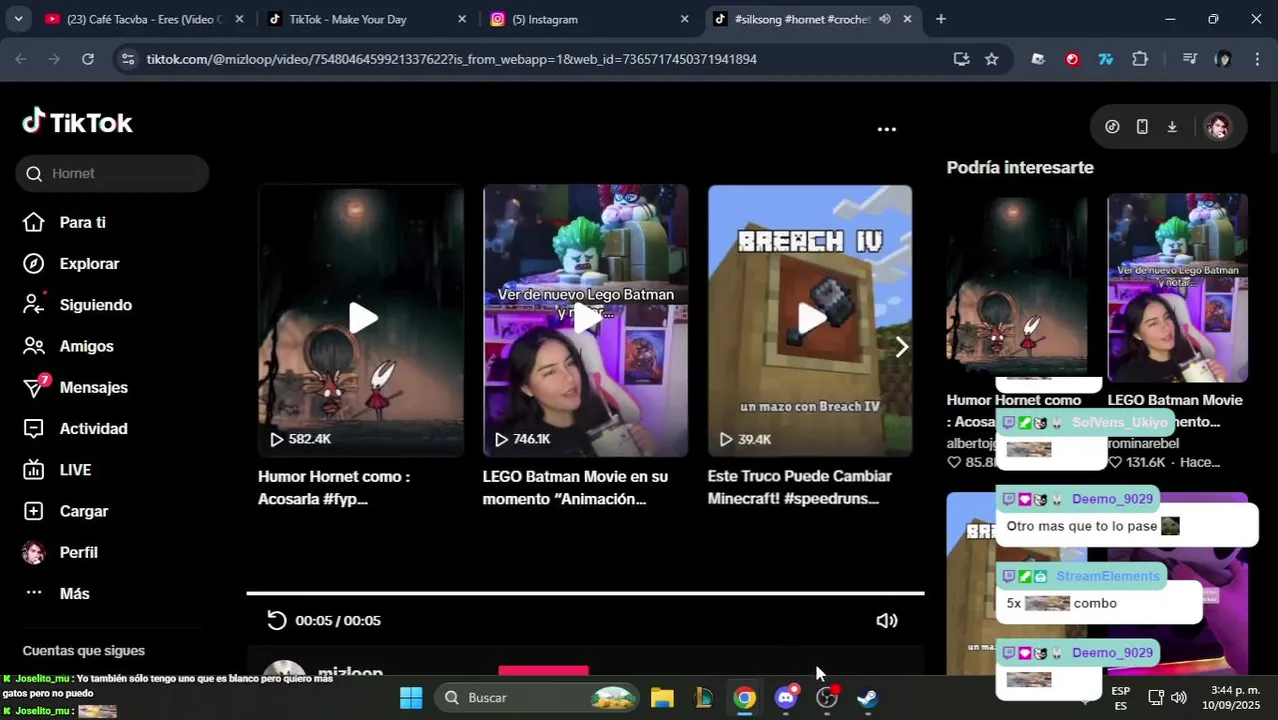Open the Extensions puzzle menu
This screenshot has width=1278, height=720.
tap(1140, 59)
